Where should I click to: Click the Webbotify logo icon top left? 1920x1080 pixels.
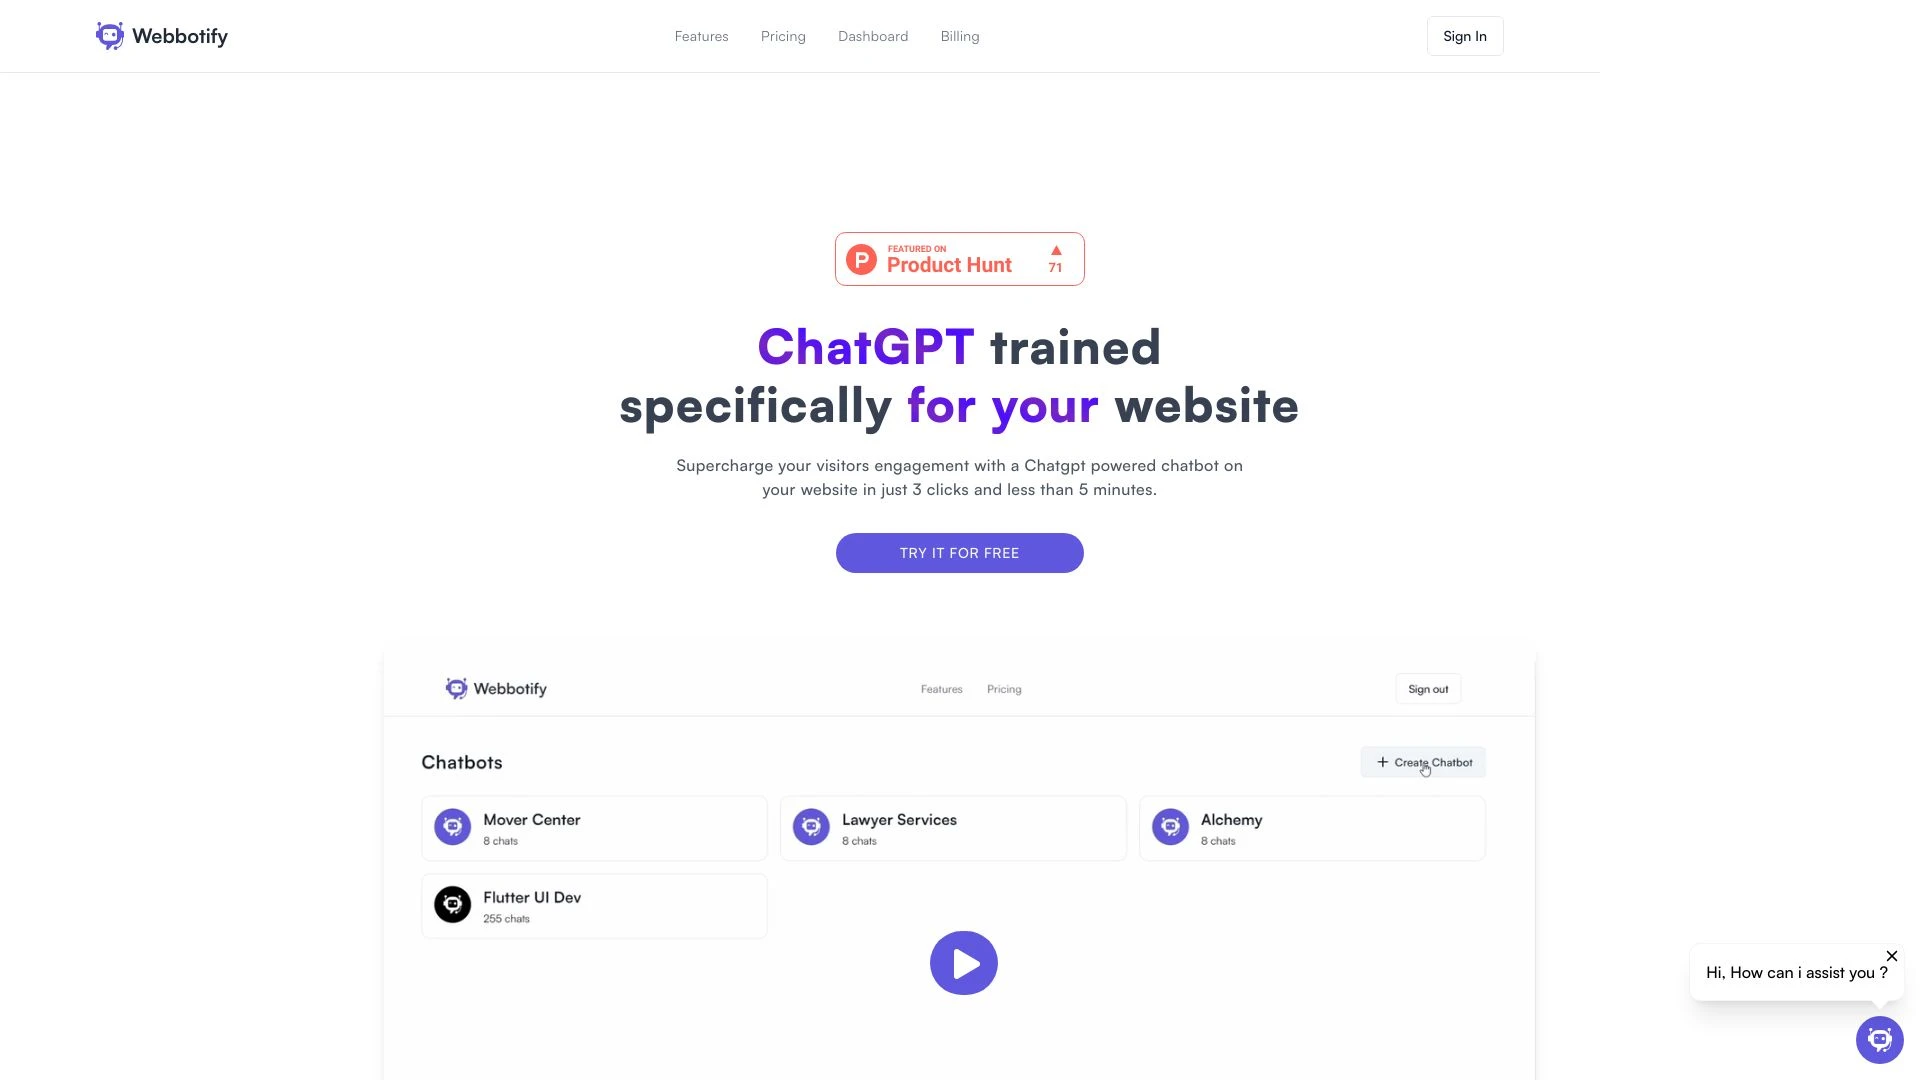point(109,36)
